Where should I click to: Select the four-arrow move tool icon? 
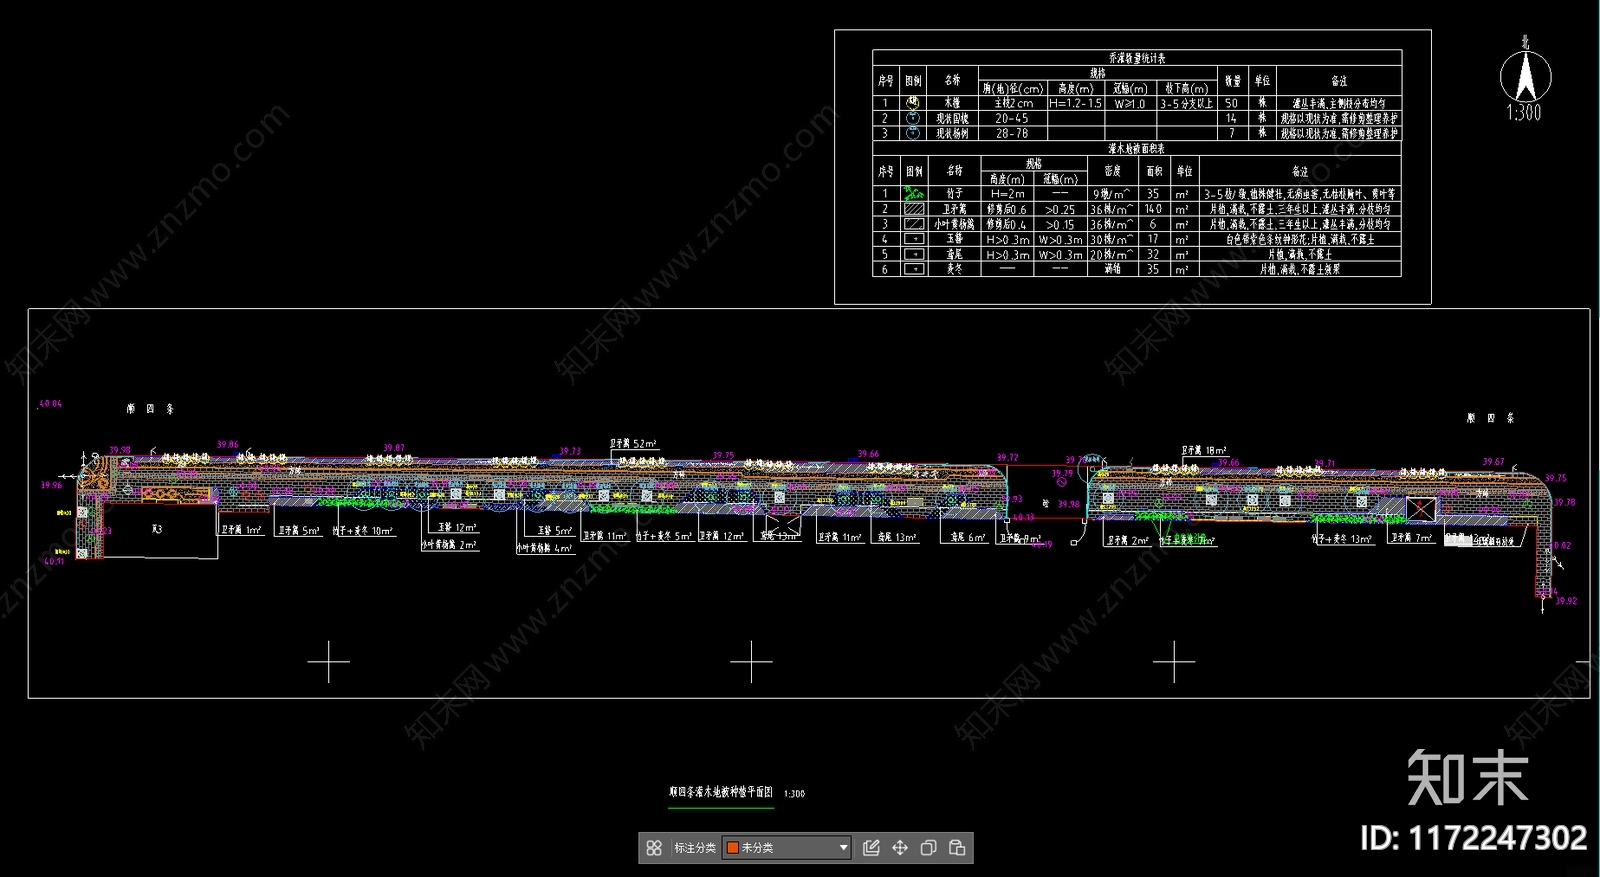pyautogui.click(x=900, y=848)
